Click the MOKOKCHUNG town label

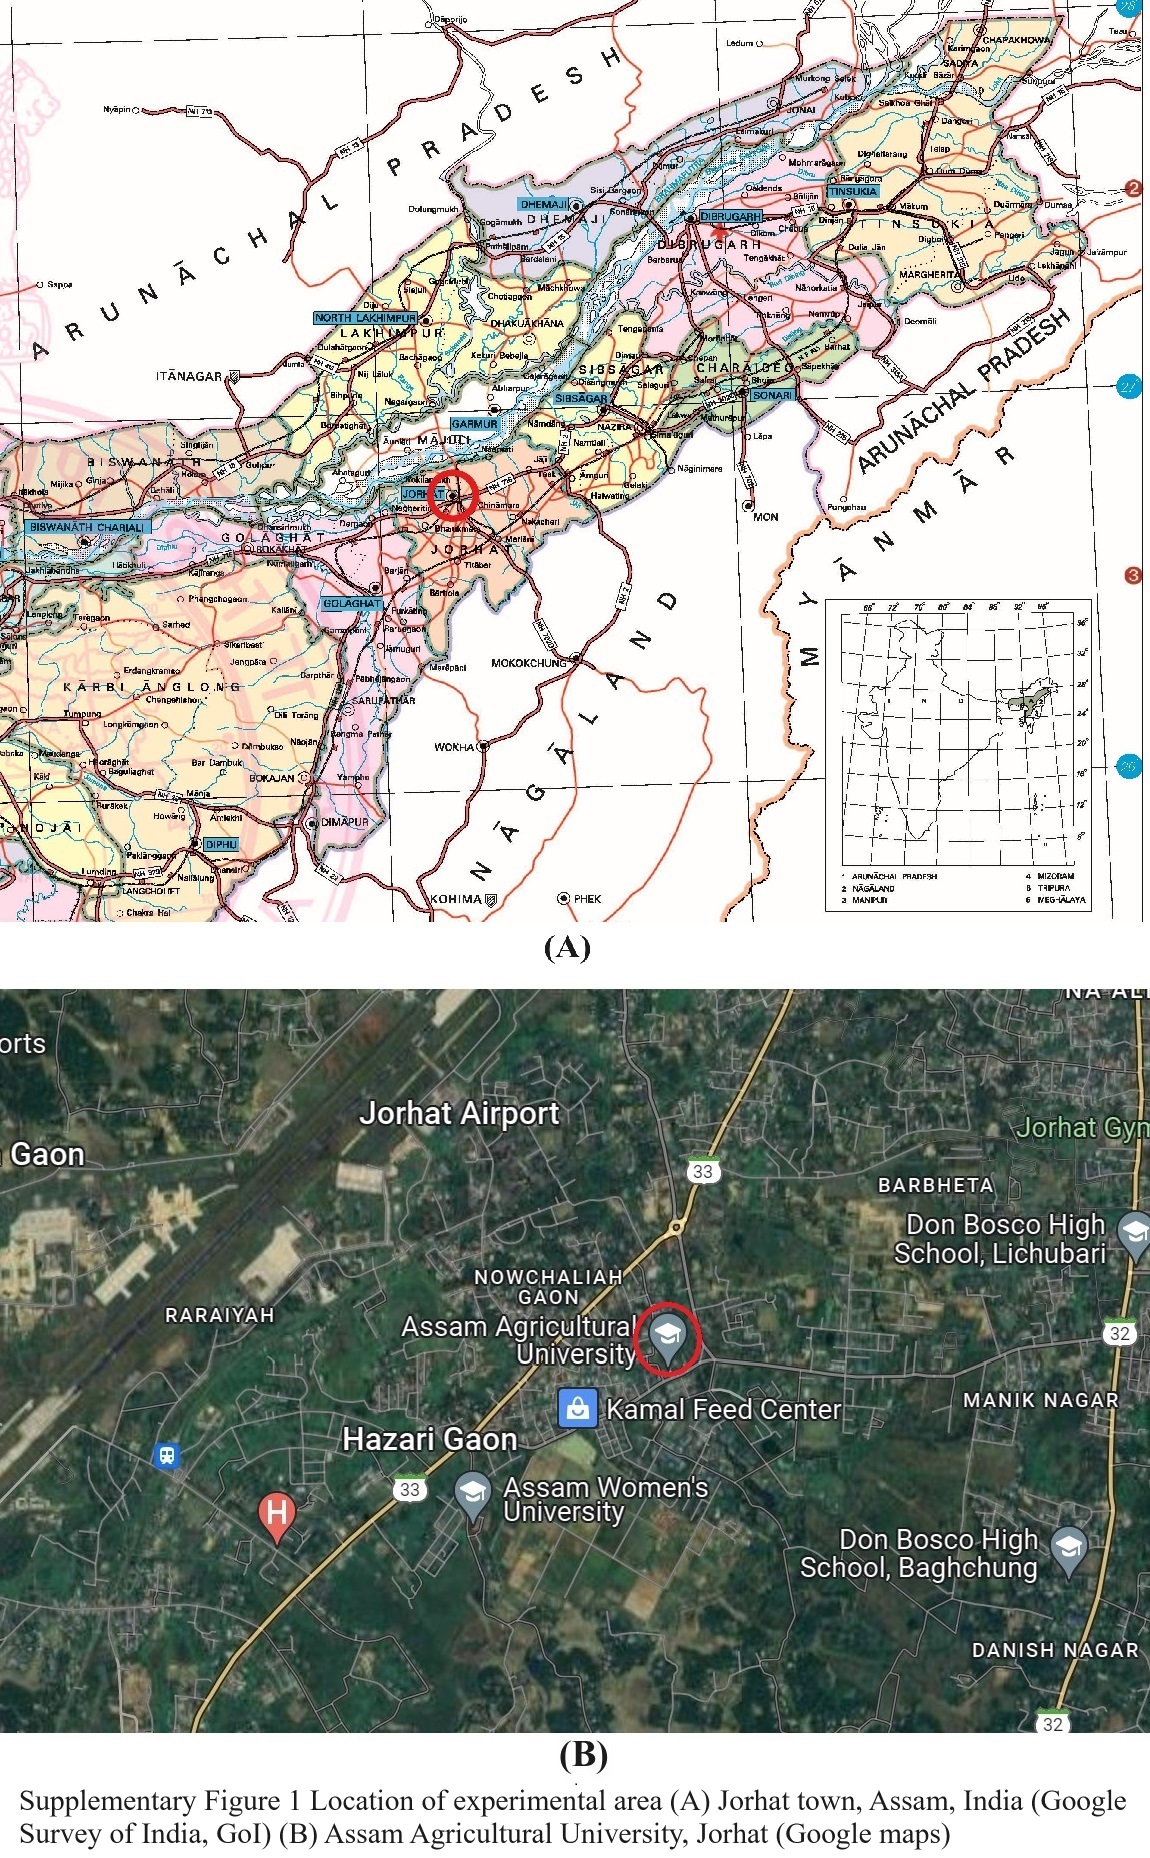tap(528, 663)
